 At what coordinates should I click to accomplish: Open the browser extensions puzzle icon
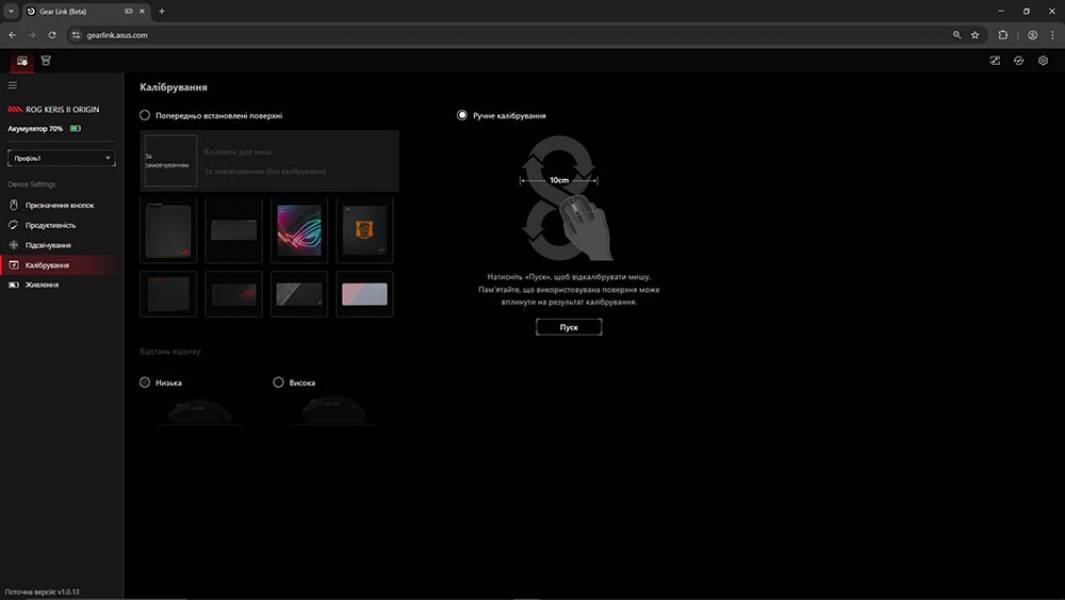[1003, 35]
